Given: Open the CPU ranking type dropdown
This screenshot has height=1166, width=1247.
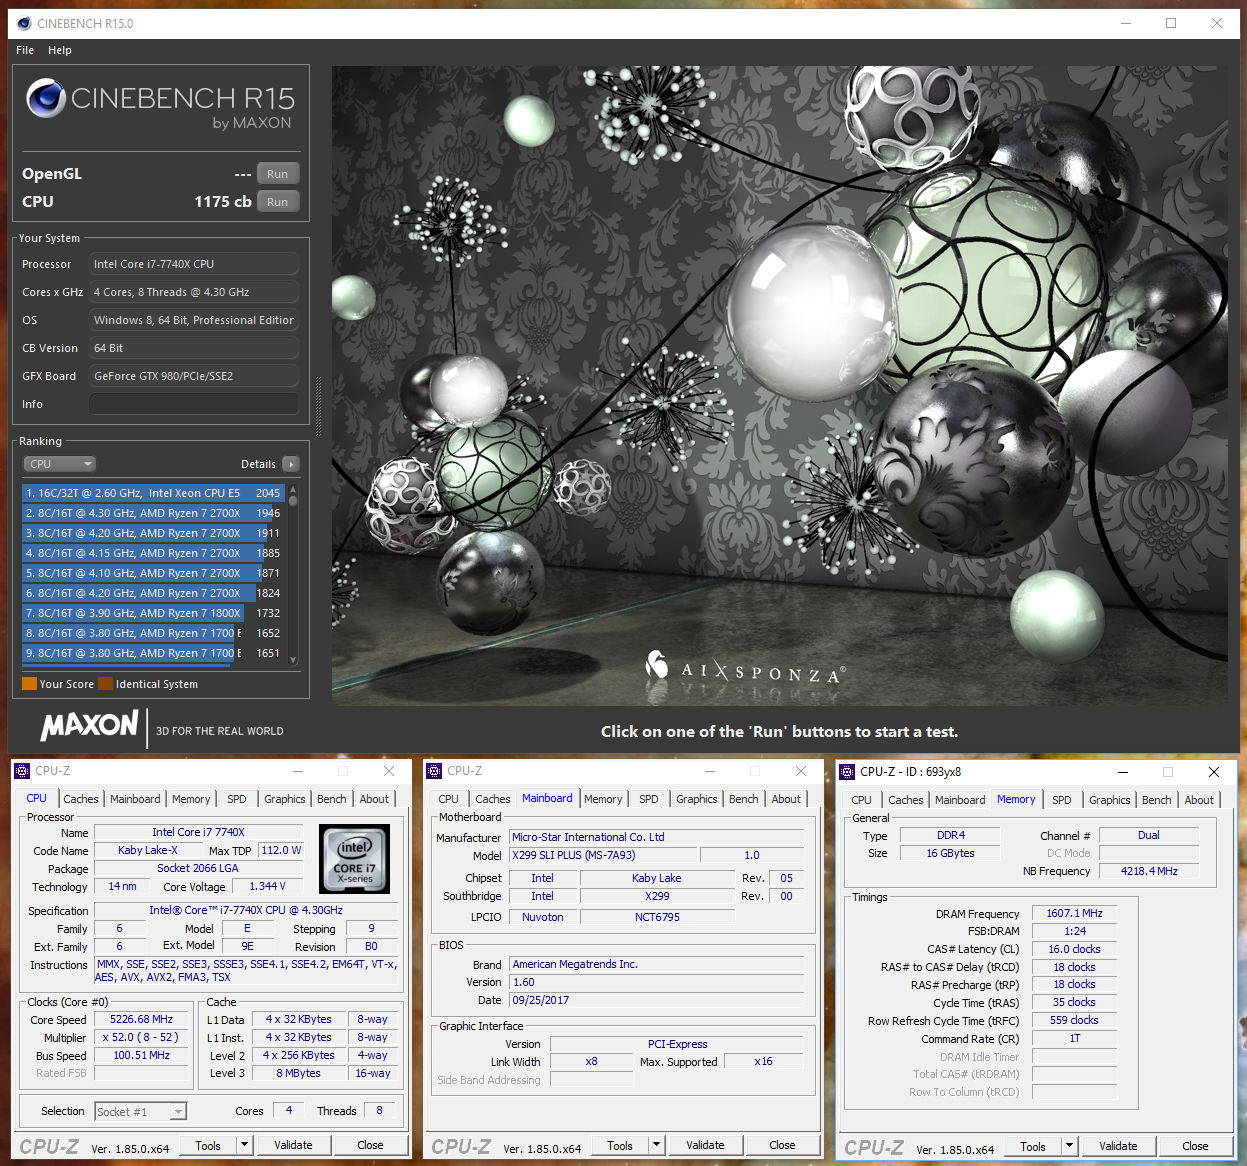Looking at the screenshot, I should coord(60,464).
